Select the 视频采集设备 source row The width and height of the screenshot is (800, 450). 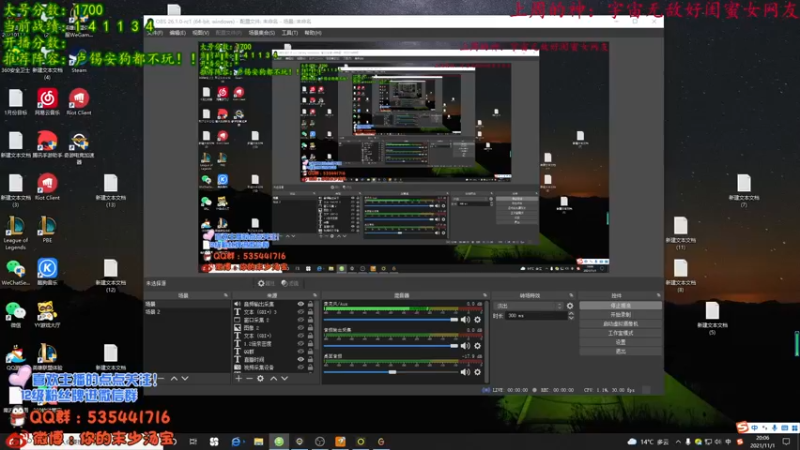pos(273,367)
